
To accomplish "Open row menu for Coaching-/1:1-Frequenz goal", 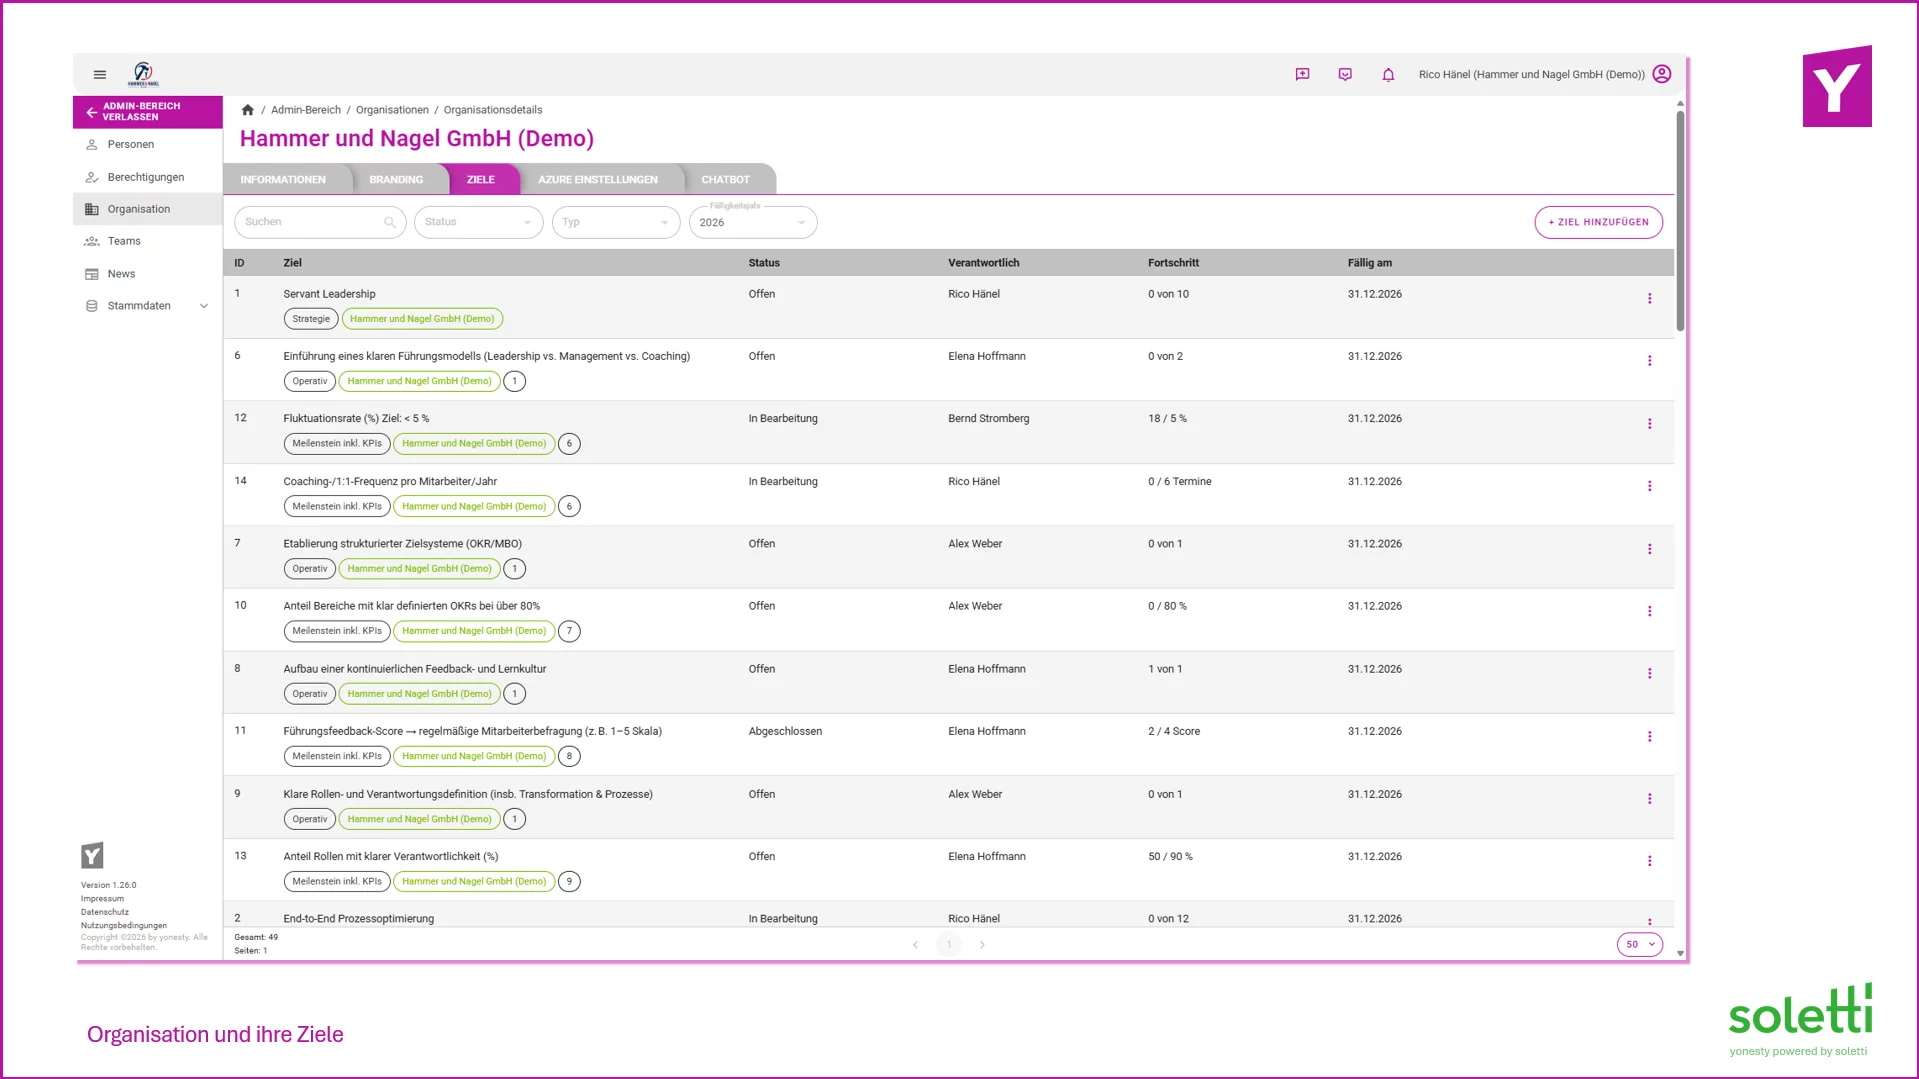I will (x=1650, y=486).
